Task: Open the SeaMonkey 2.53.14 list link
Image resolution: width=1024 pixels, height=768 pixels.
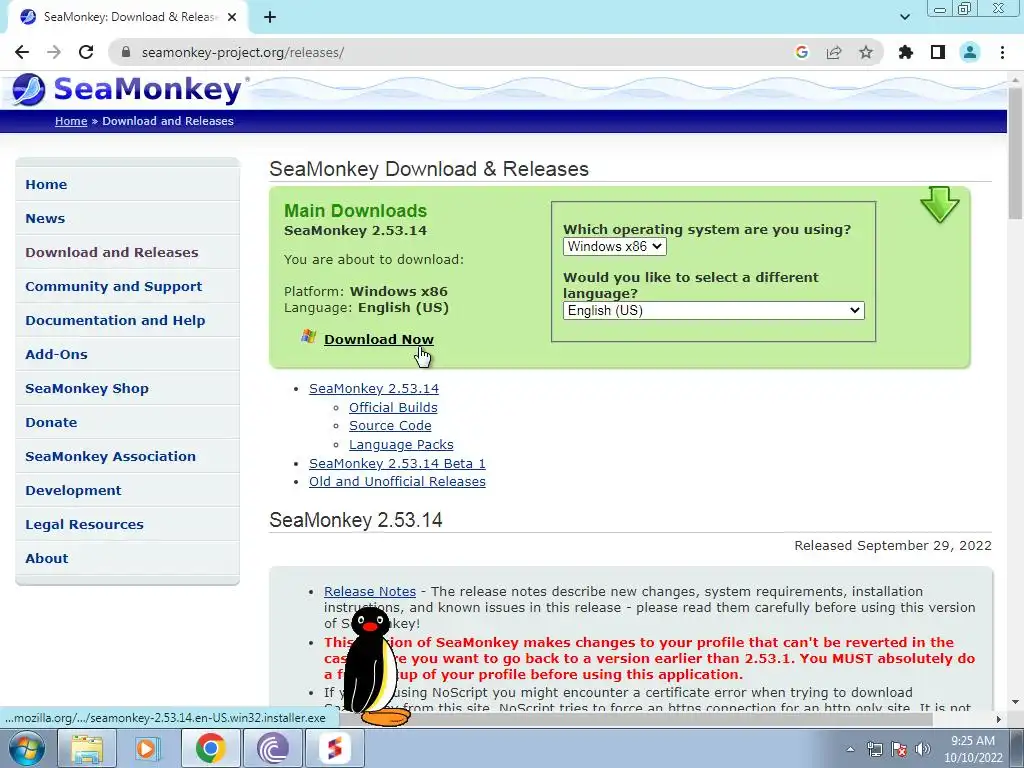Action: coord(374,389)
